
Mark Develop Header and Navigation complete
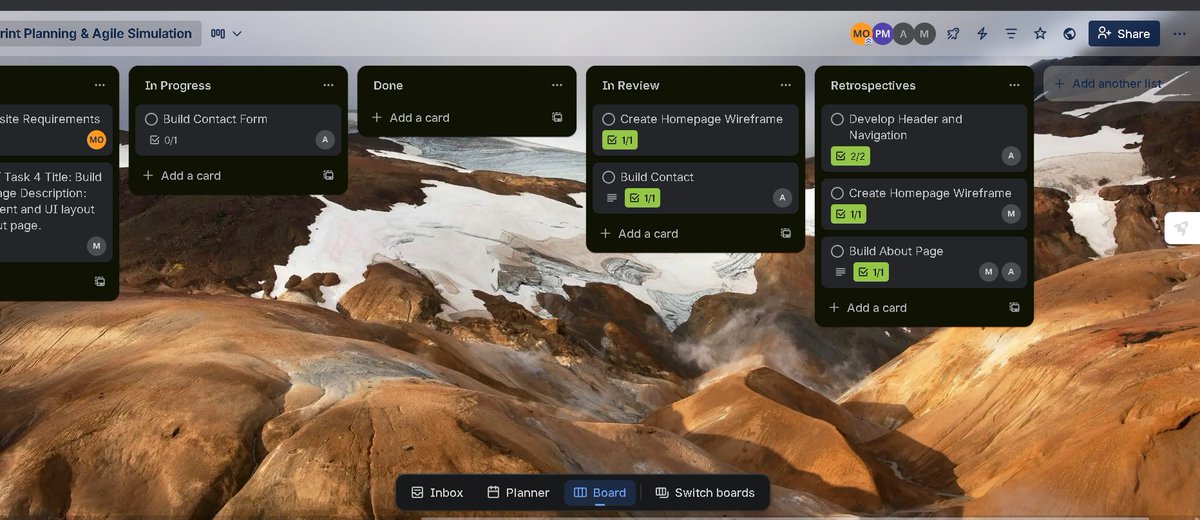click(x=837, y=119)
